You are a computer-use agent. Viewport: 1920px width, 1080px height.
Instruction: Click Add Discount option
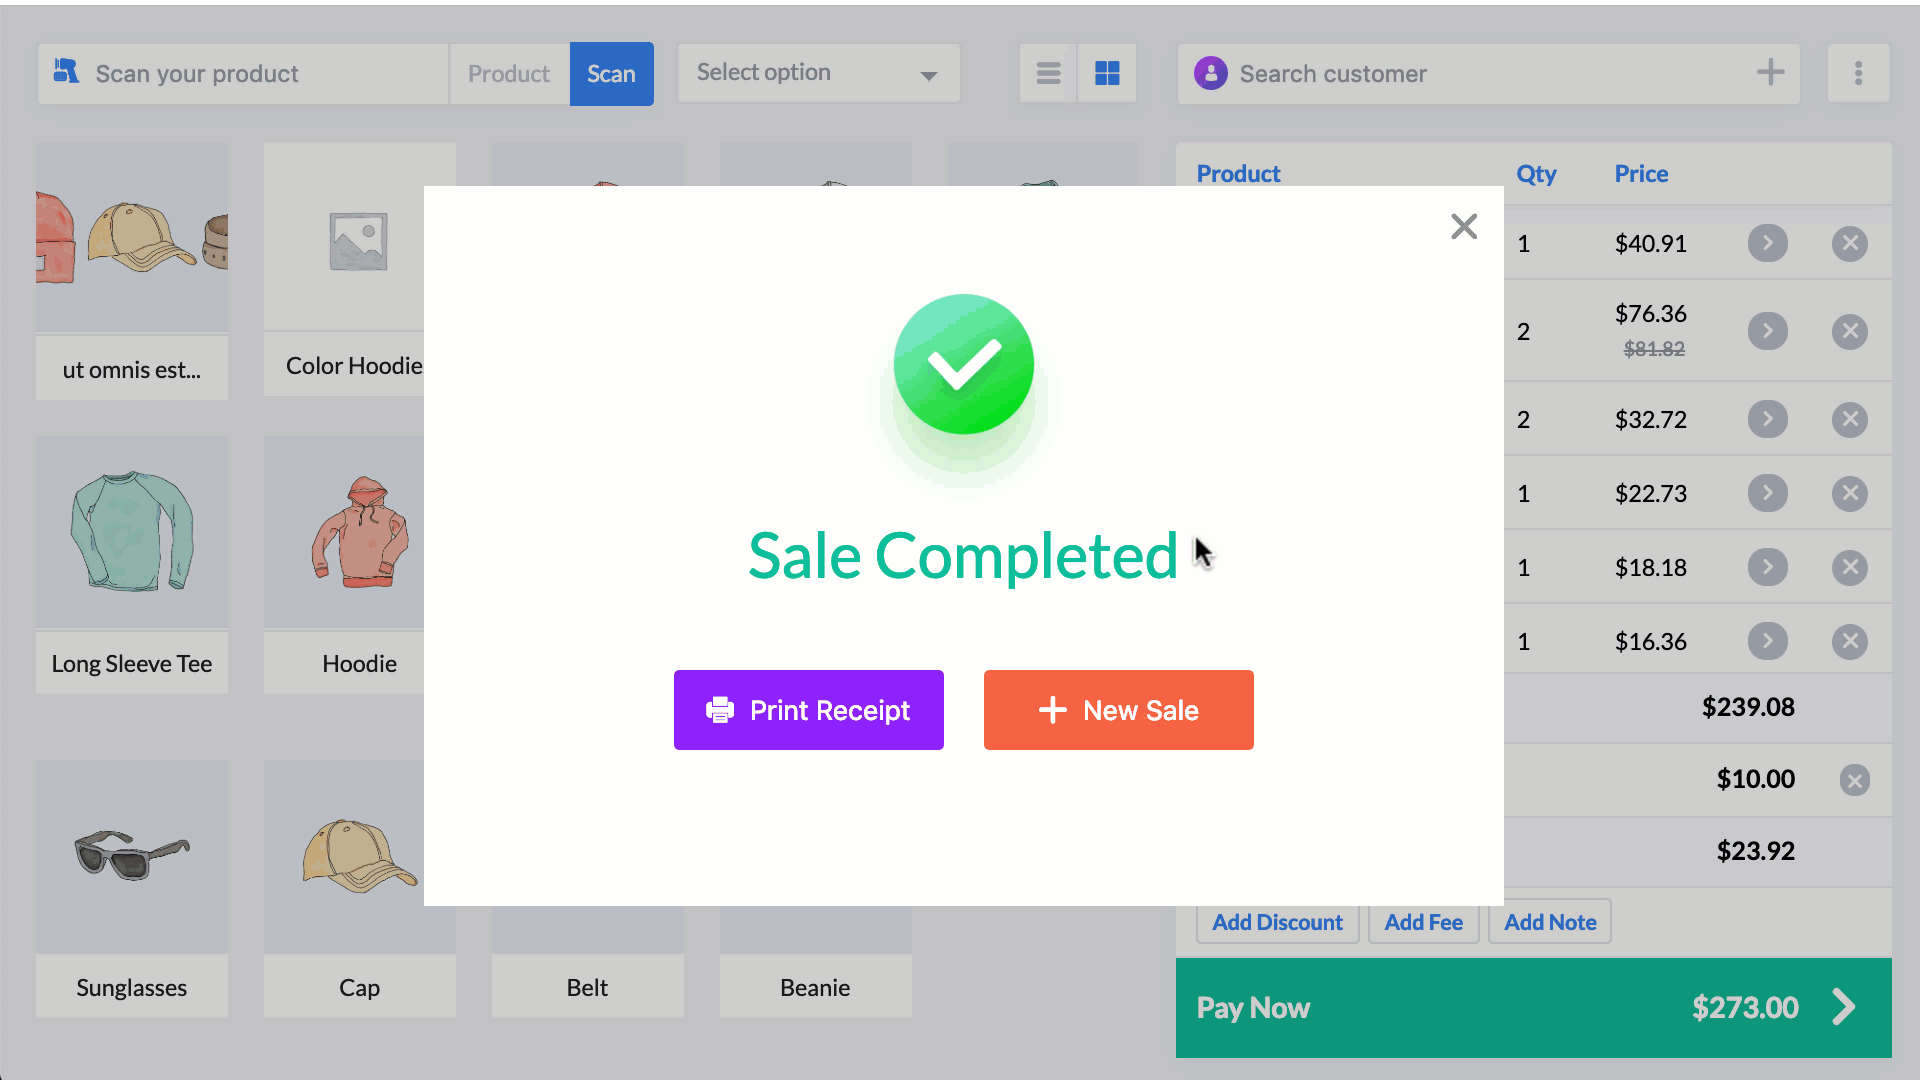click(1276, 920)
